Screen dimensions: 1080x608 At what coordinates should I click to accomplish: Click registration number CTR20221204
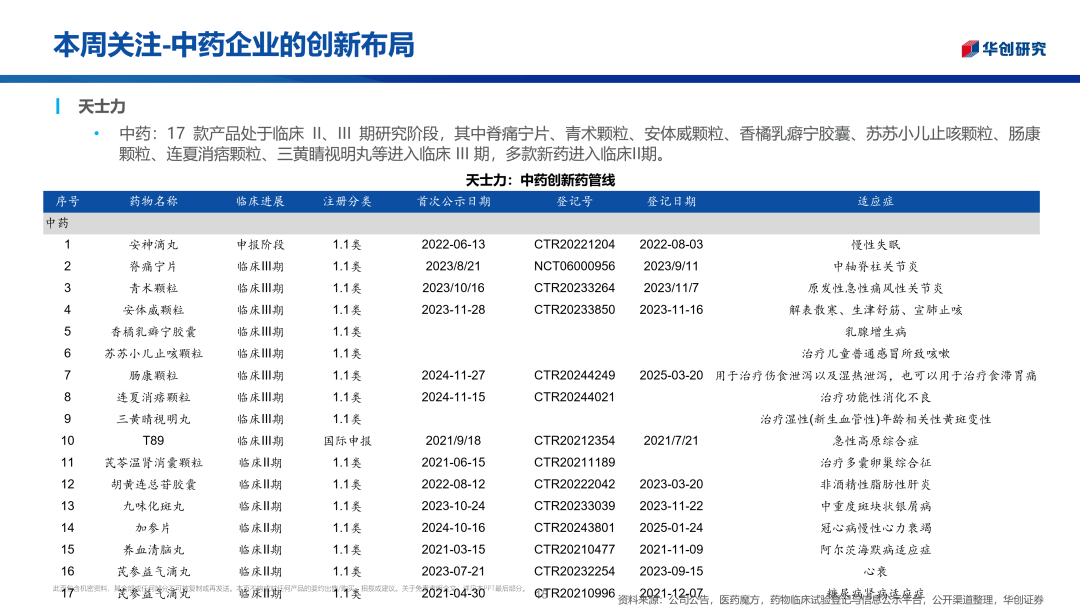click(x=574, y=244)
